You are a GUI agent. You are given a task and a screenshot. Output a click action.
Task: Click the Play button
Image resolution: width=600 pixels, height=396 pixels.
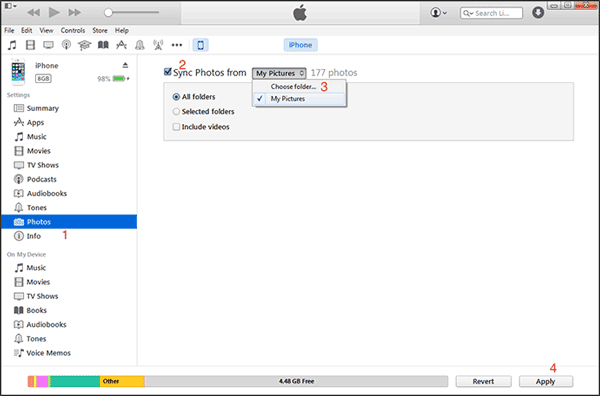click(x=54, y=13)
